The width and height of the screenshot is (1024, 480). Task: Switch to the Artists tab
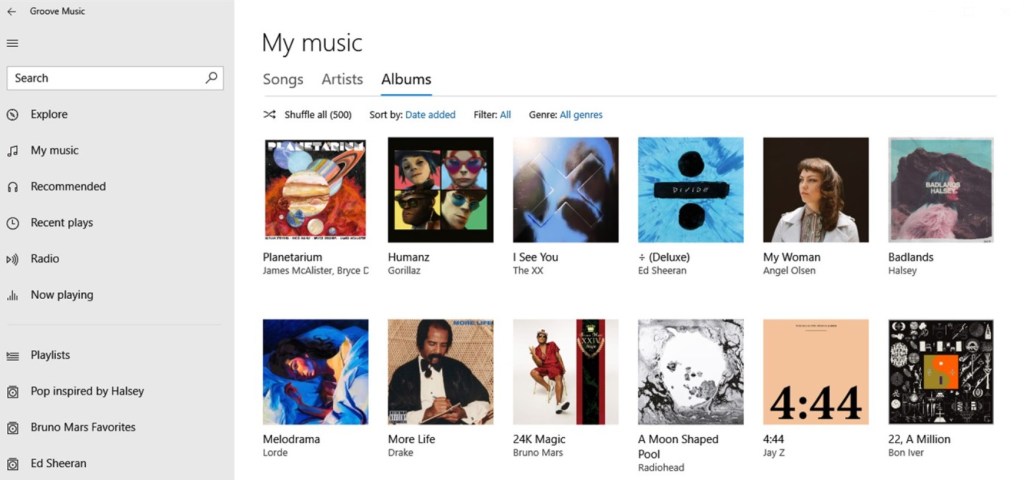pos(342,80)
